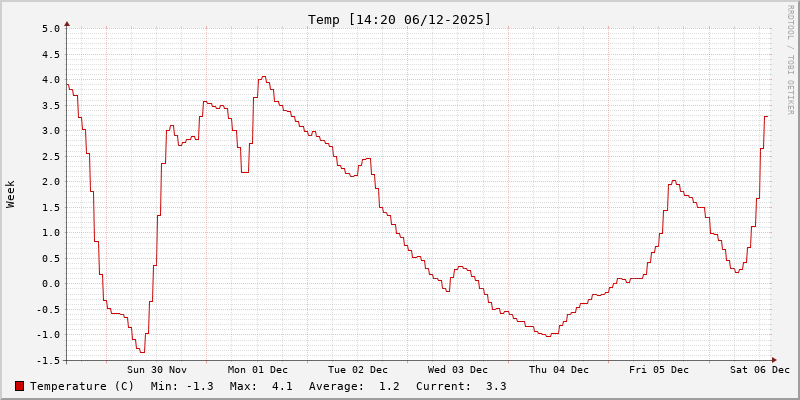Click the y-axis arrowhead at top
This screenshot has width=800, height=400.
tap(67, 22)
